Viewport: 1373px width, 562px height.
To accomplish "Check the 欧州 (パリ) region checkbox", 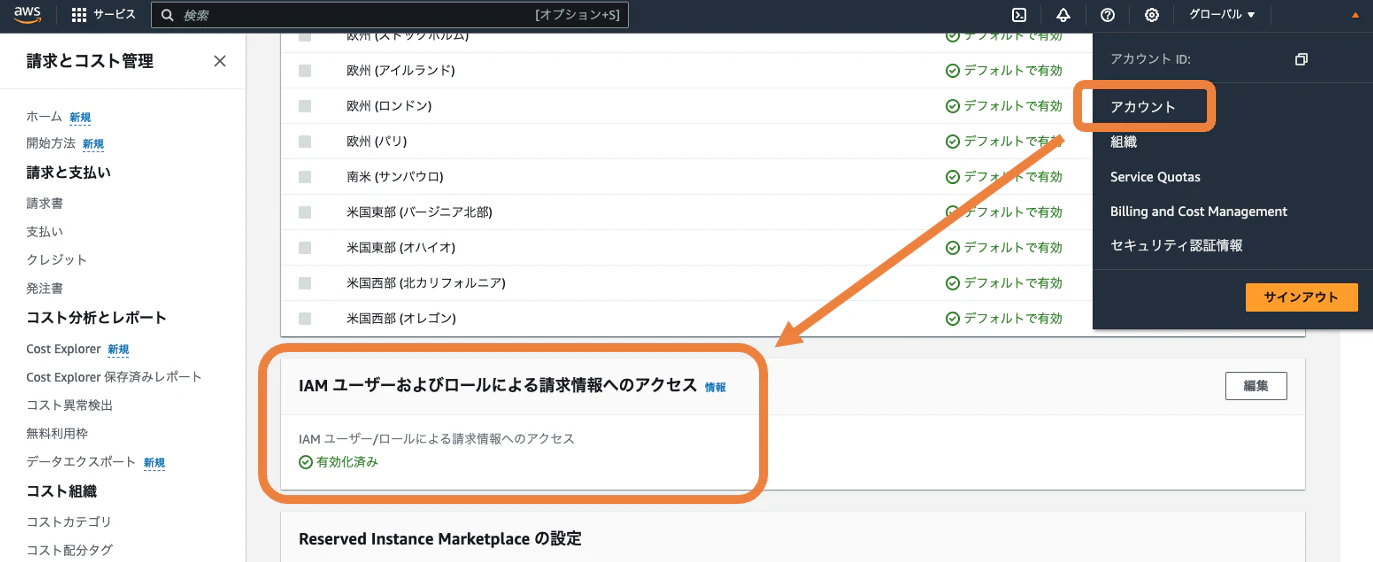I will [305, 142].
